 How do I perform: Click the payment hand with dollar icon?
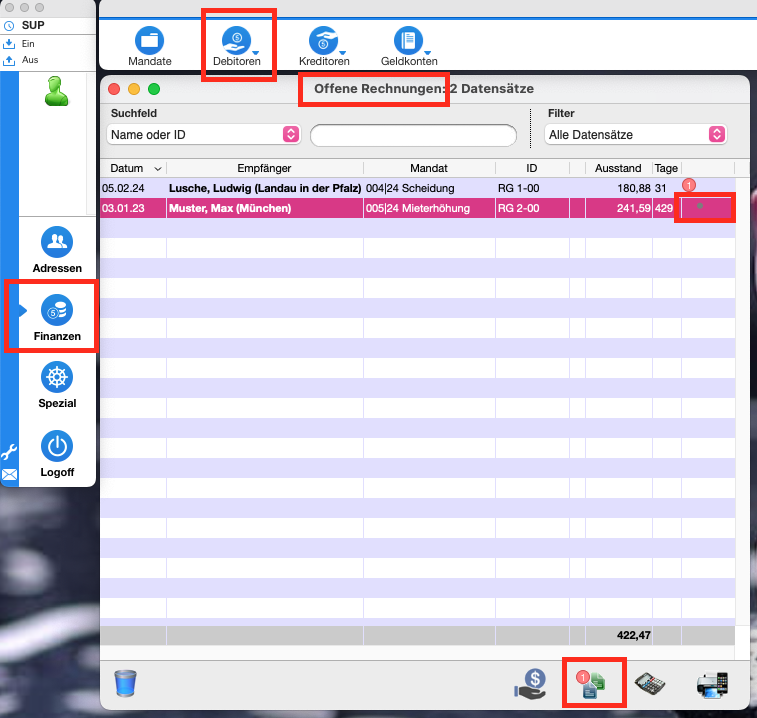tap(530, 684)
